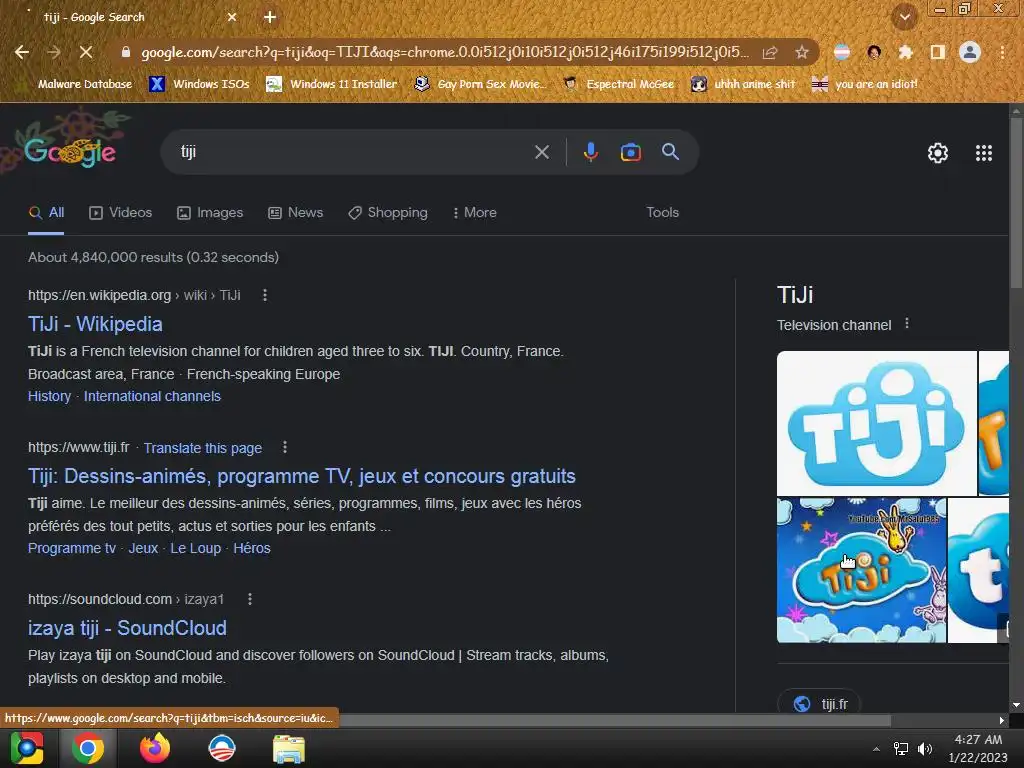Image resolution: width=1024 pixels, height=768 pixels.
Task: Open Espectral McGee bookmark
Action: 618,84
